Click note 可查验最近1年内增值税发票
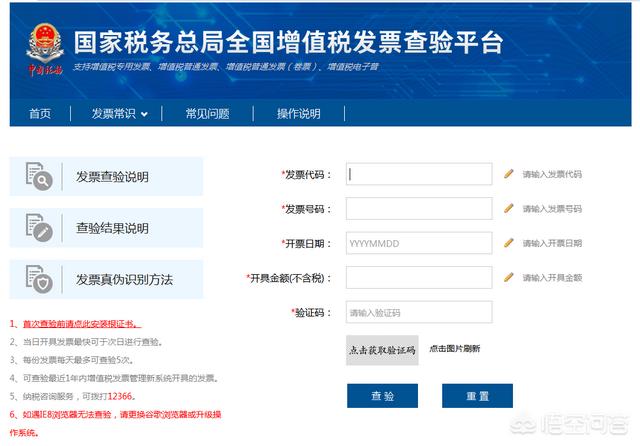Screen dimensions: 640x446 (114, 378)
